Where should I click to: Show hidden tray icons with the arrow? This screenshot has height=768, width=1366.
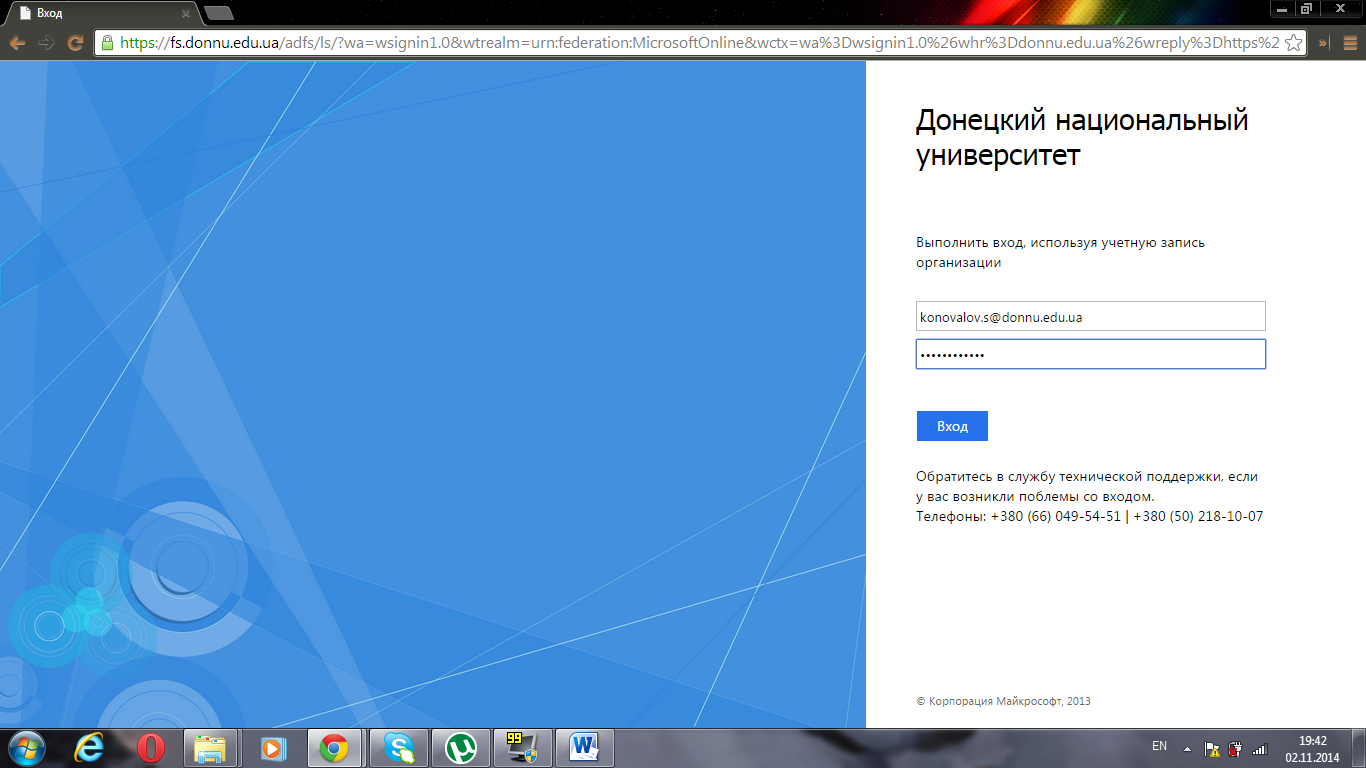pos(1187,747)
